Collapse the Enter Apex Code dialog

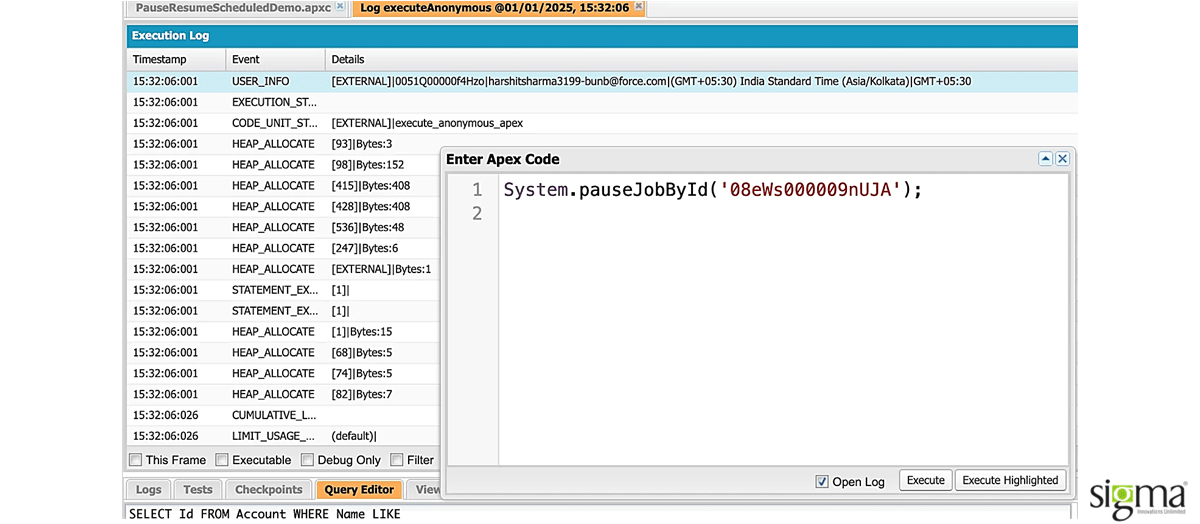(x=1045, y=159)
